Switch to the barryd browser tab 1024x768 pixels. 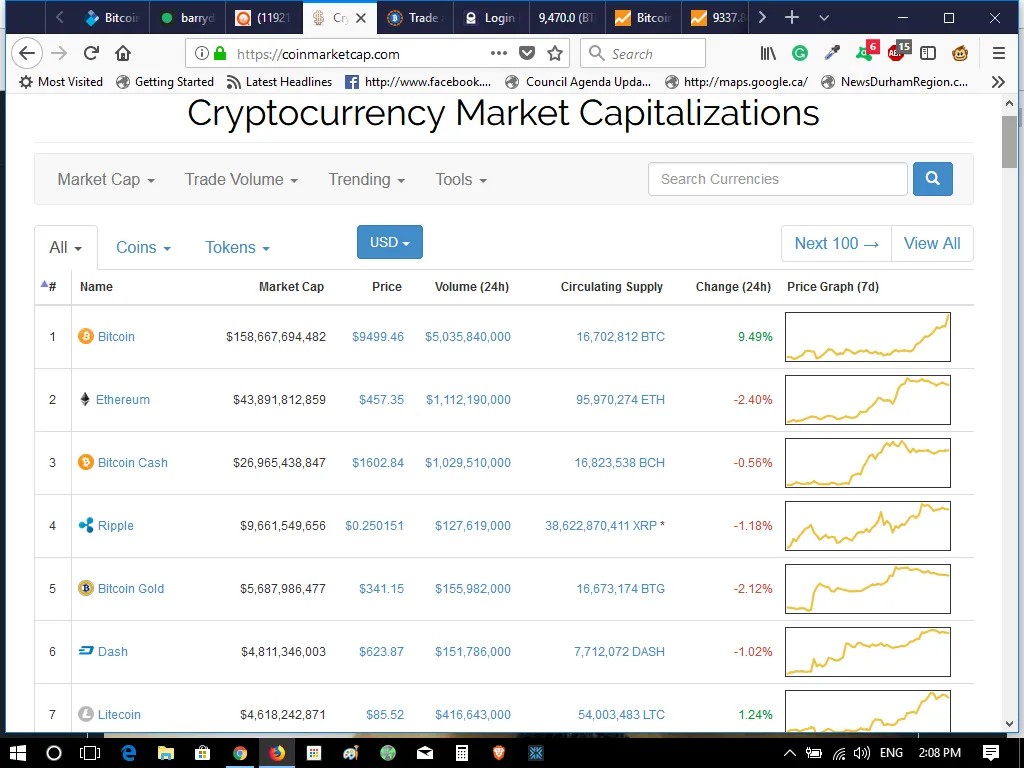point(187,18)
